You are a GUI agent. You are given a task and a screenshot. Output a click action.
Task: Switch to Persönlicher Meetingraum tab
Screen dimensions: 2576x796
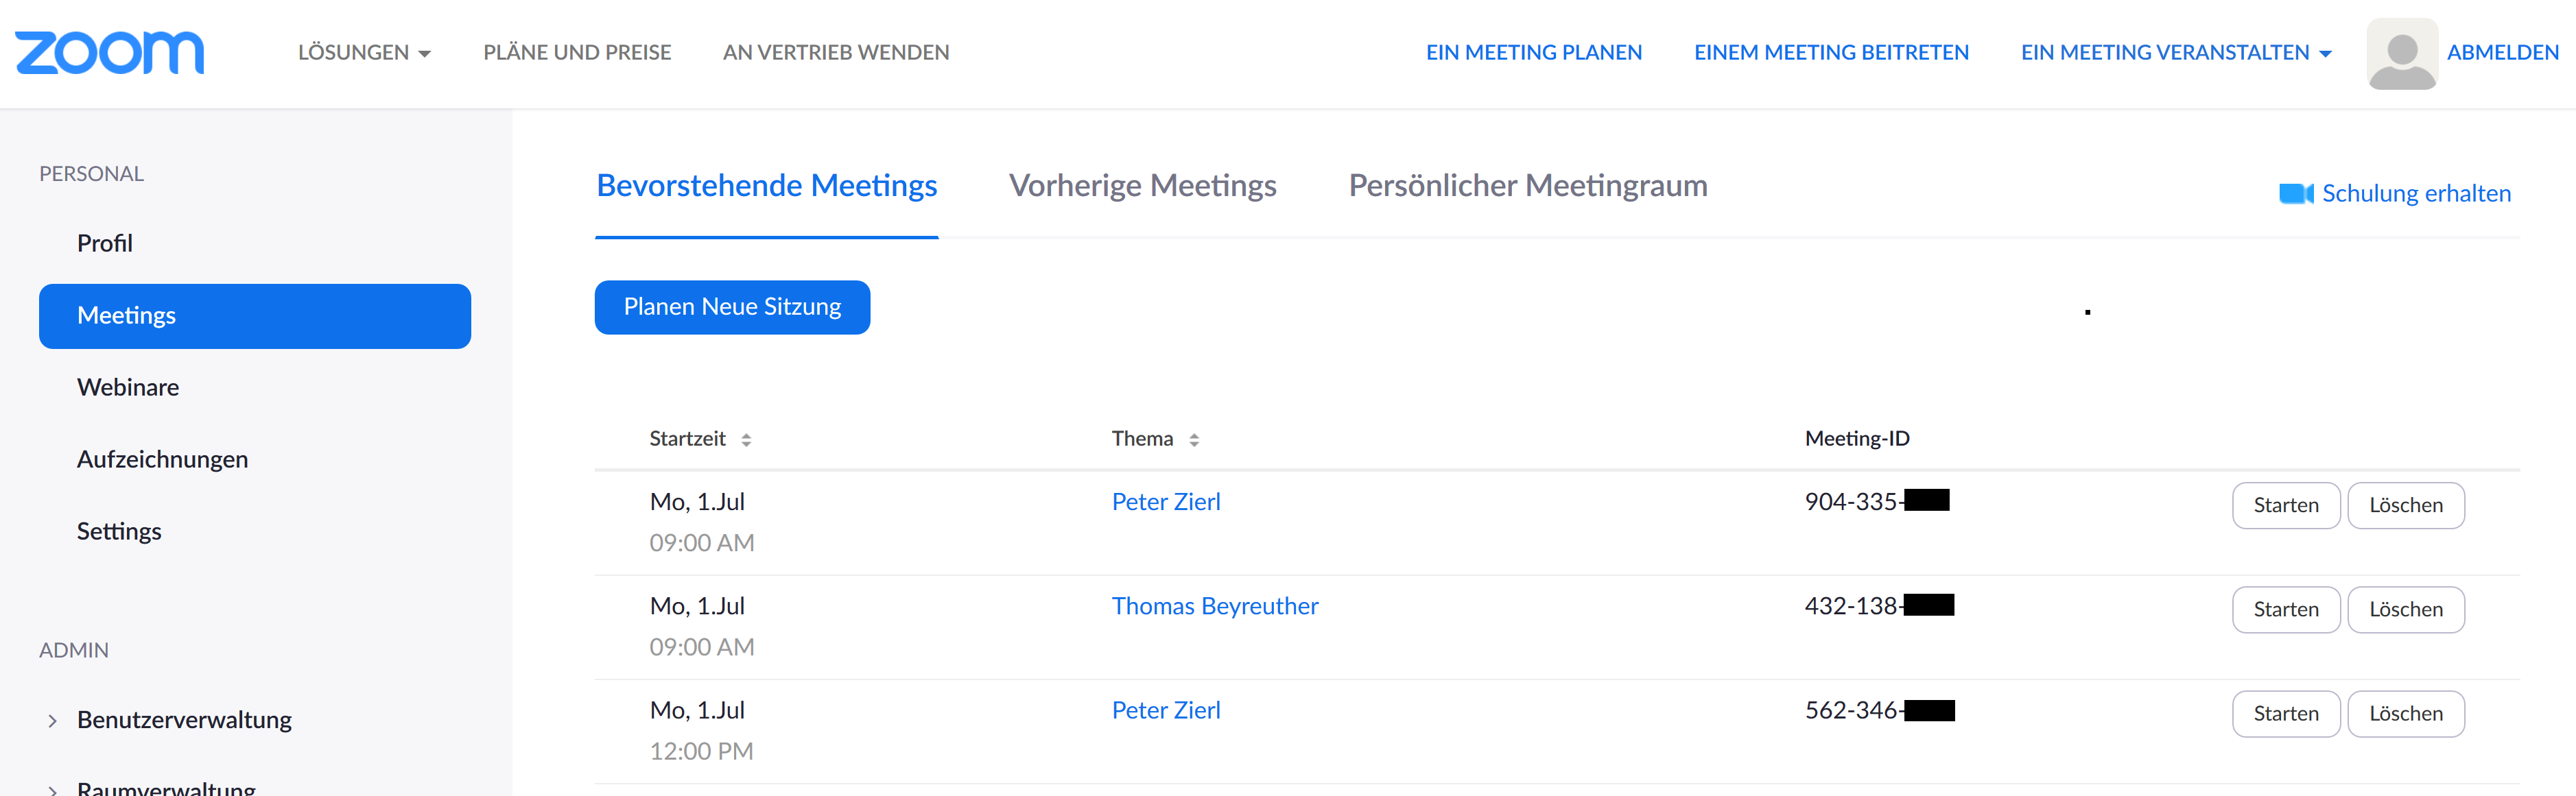(x=1527, y=186)
